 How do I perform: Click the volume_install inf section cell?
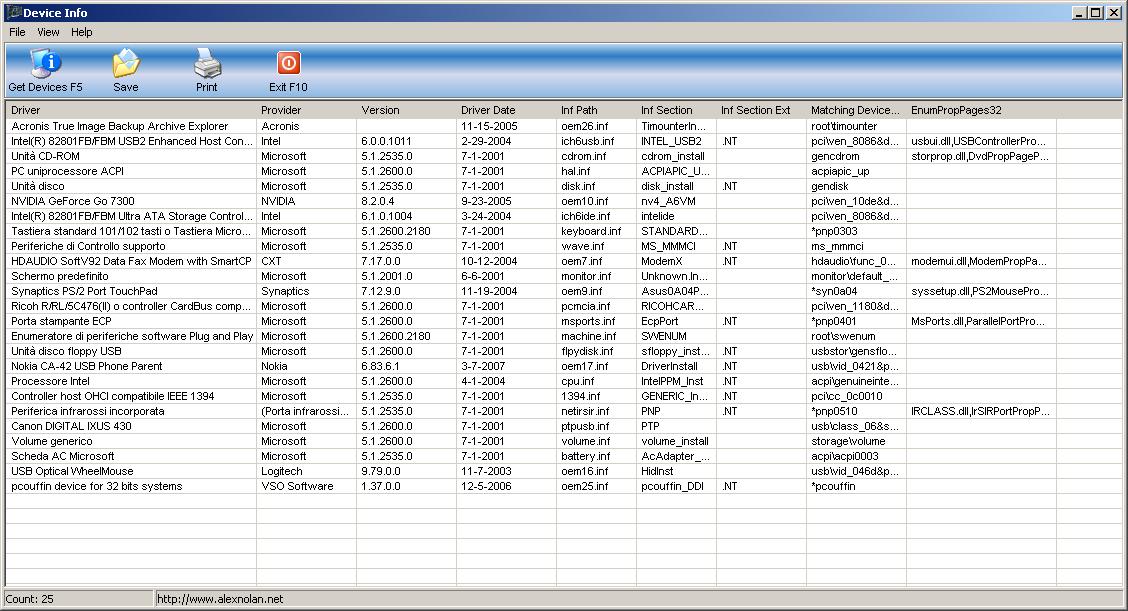pos(675,441)
